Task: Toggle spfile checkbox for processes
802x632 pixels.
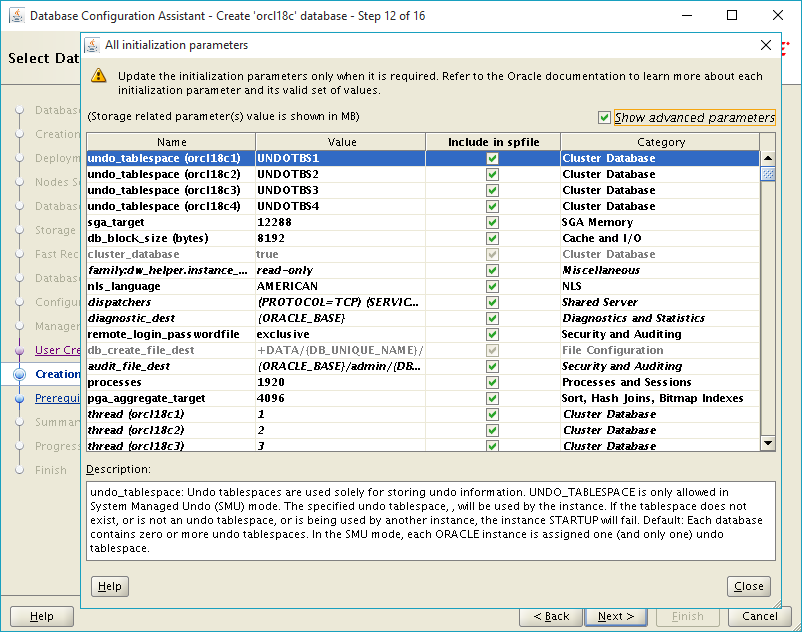Action: 493,382
